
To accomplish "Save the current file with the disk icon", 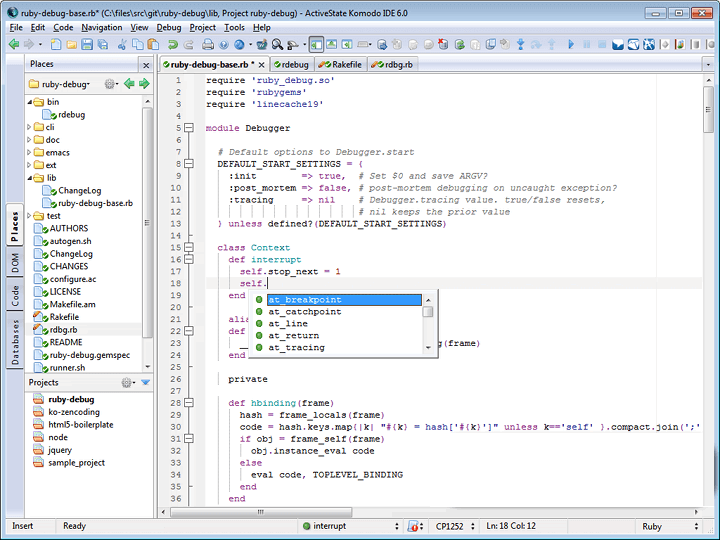I will [87, 45].
